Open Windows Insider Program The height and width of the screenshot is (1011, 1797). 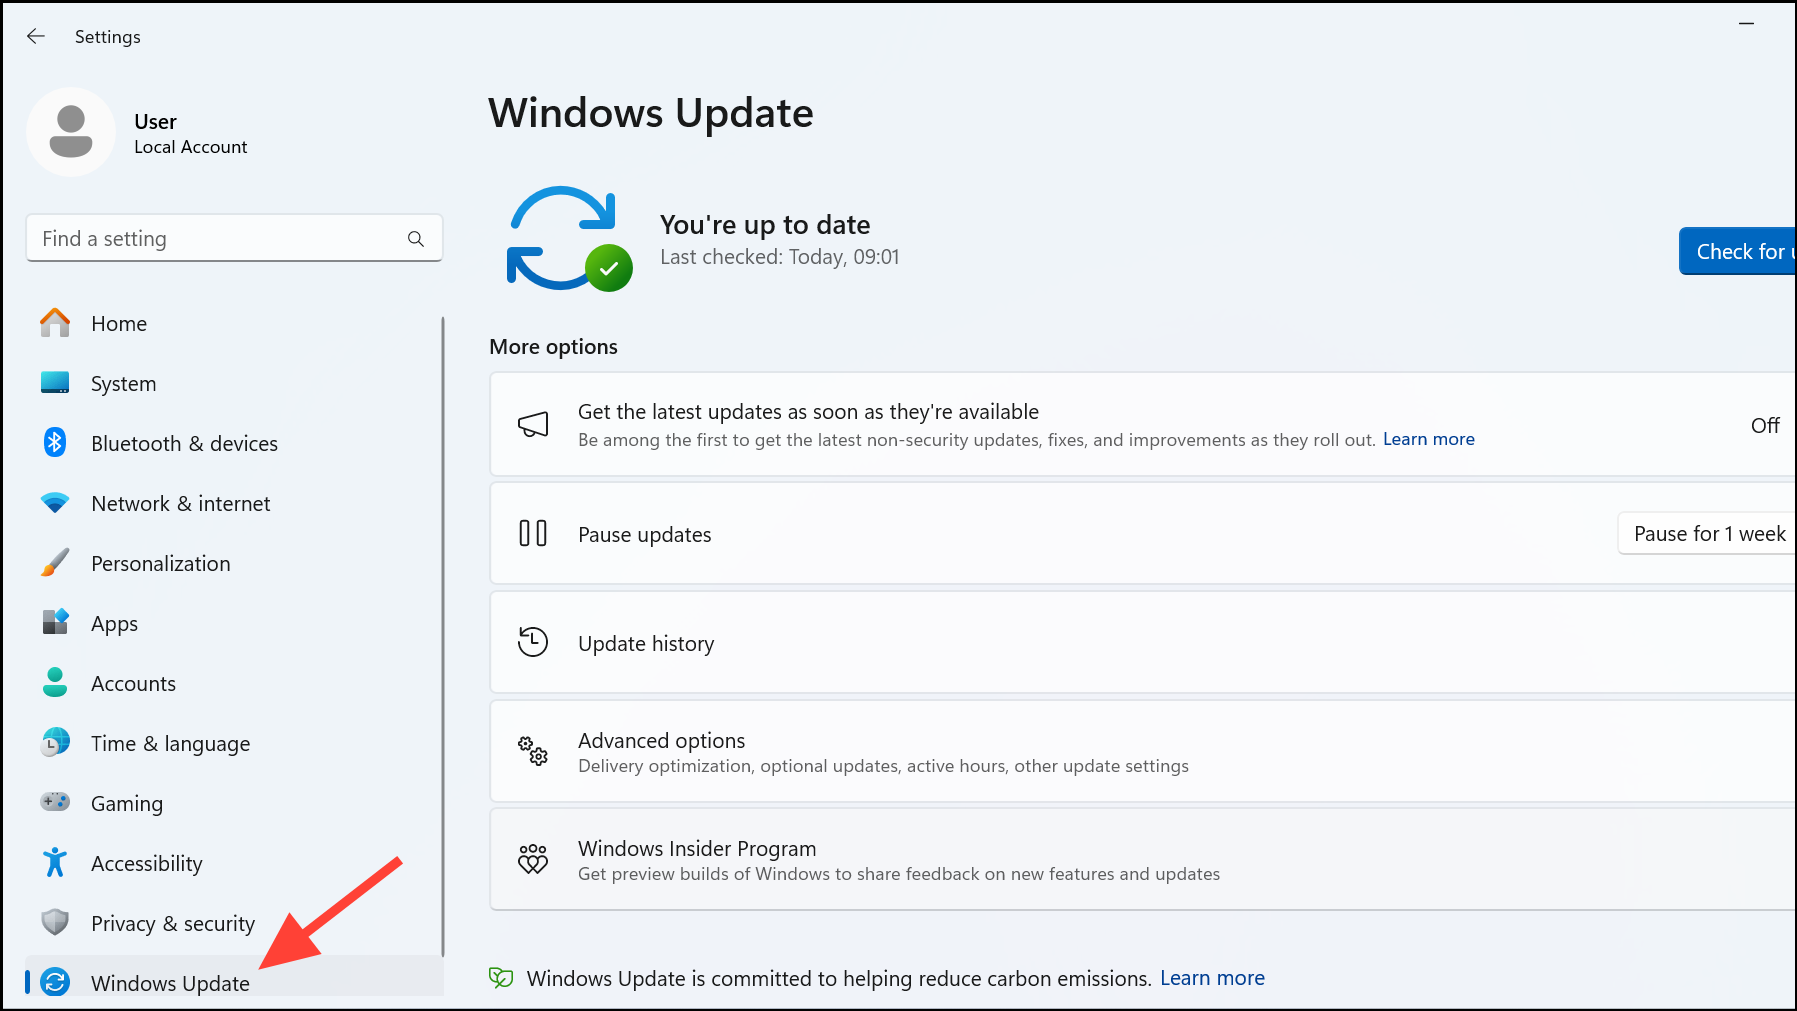(1143, 859)
